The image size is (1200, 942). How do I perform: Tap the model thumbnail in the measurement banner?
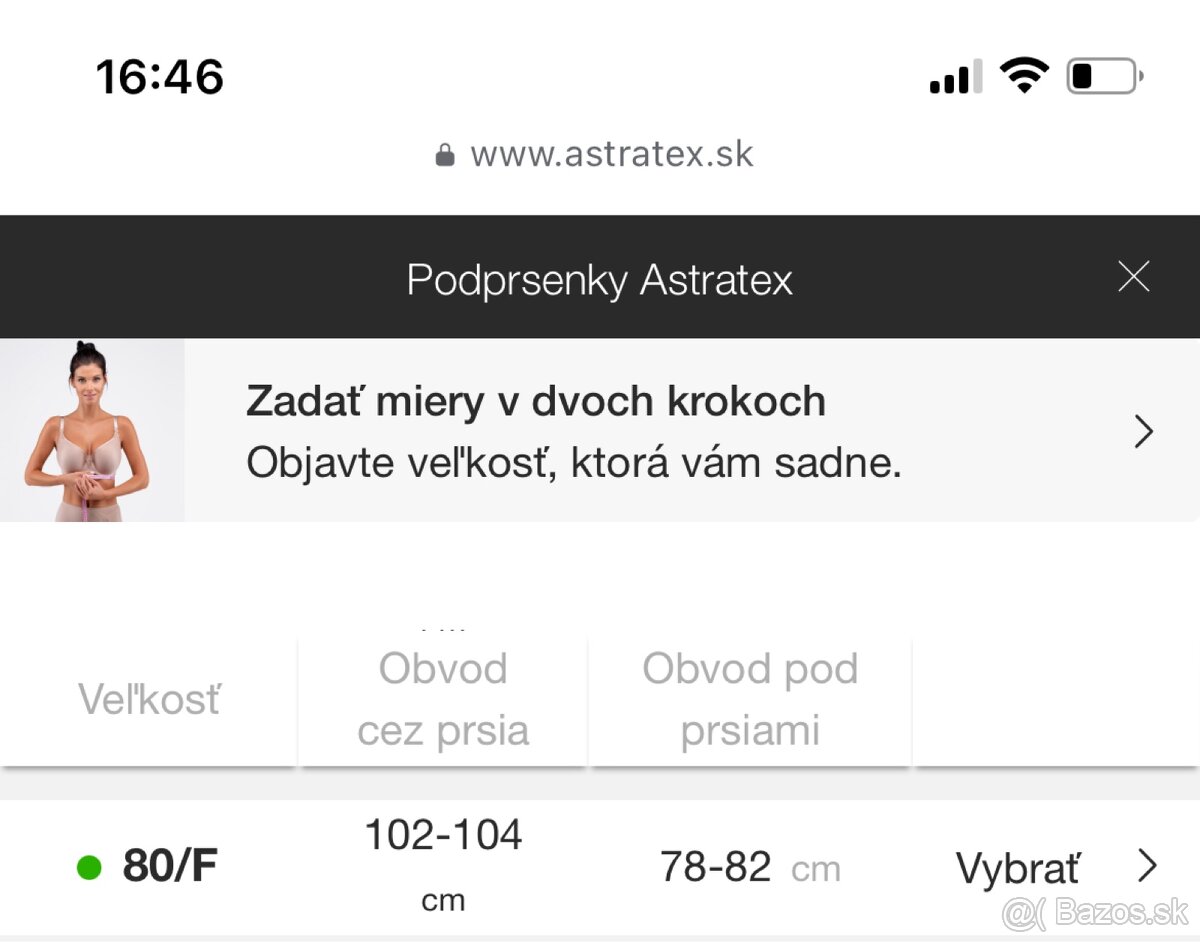click(92, 430)
